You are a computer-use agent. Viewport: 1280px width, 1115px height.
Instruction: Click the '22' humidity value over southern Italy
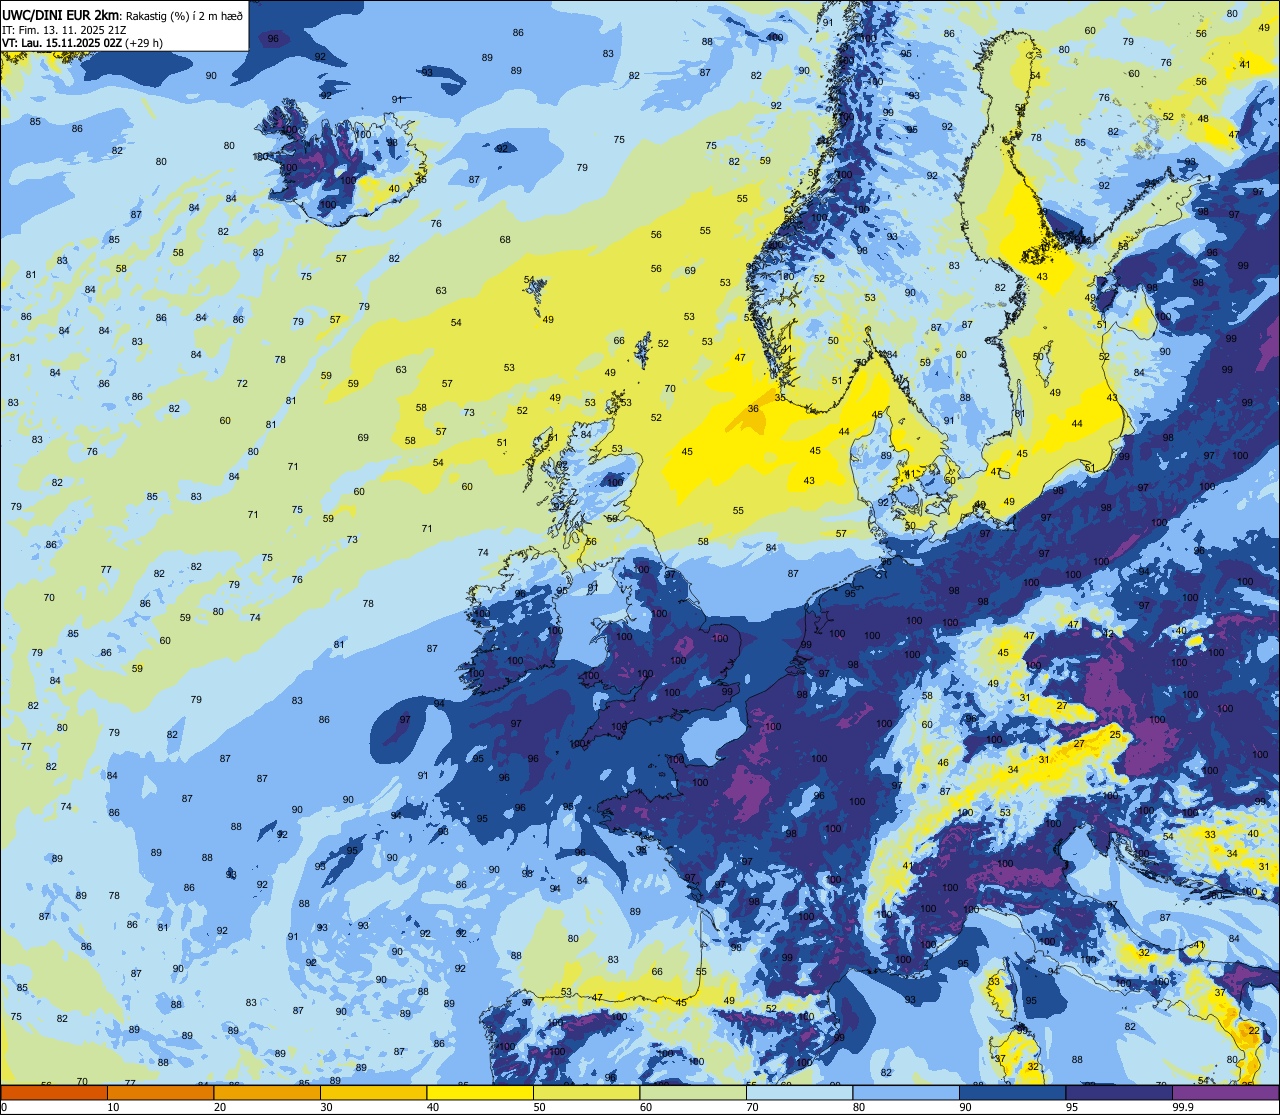click(x=1254, y=1030)
